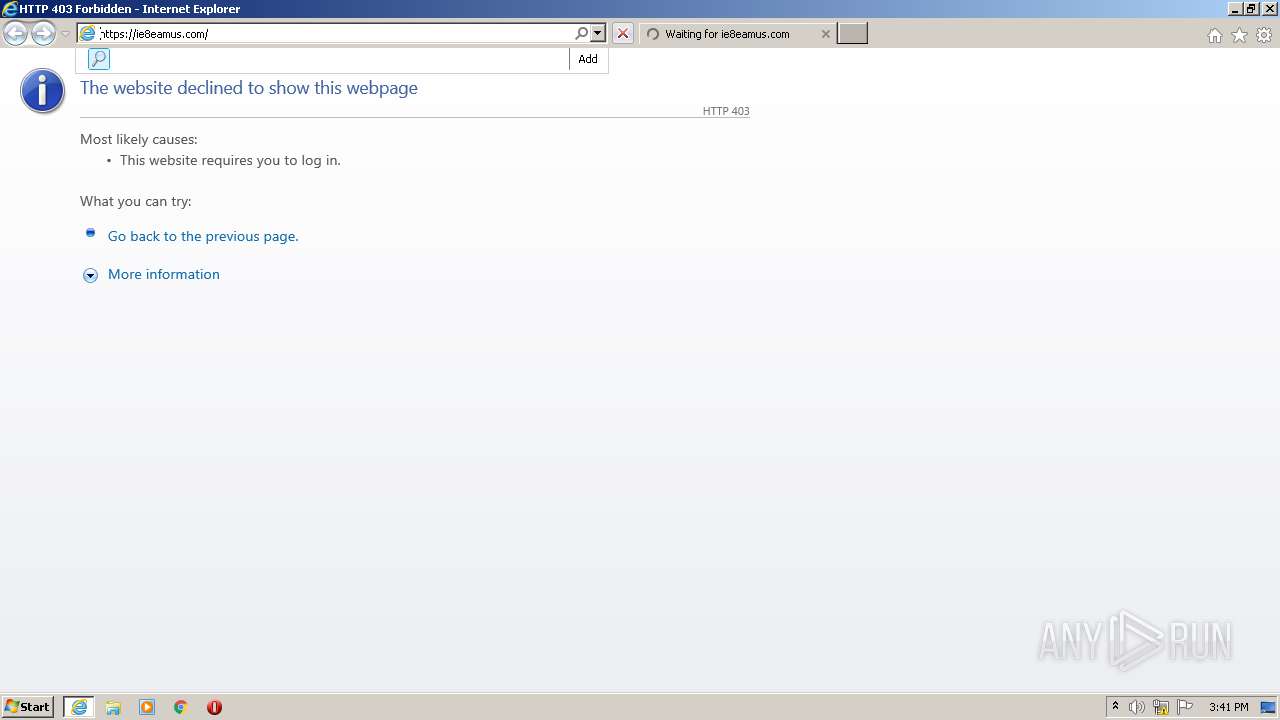Click the search suggestion input box
1280x720 pixels.
pyautogui.click(x=340, y=59)
